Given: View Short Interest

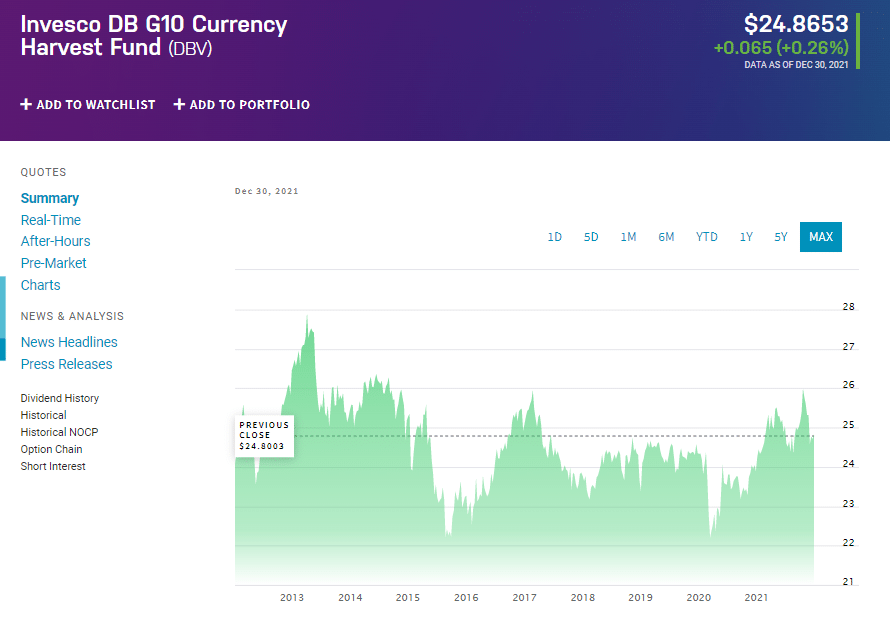Looking at the screenshot, I should coord(53,466).
